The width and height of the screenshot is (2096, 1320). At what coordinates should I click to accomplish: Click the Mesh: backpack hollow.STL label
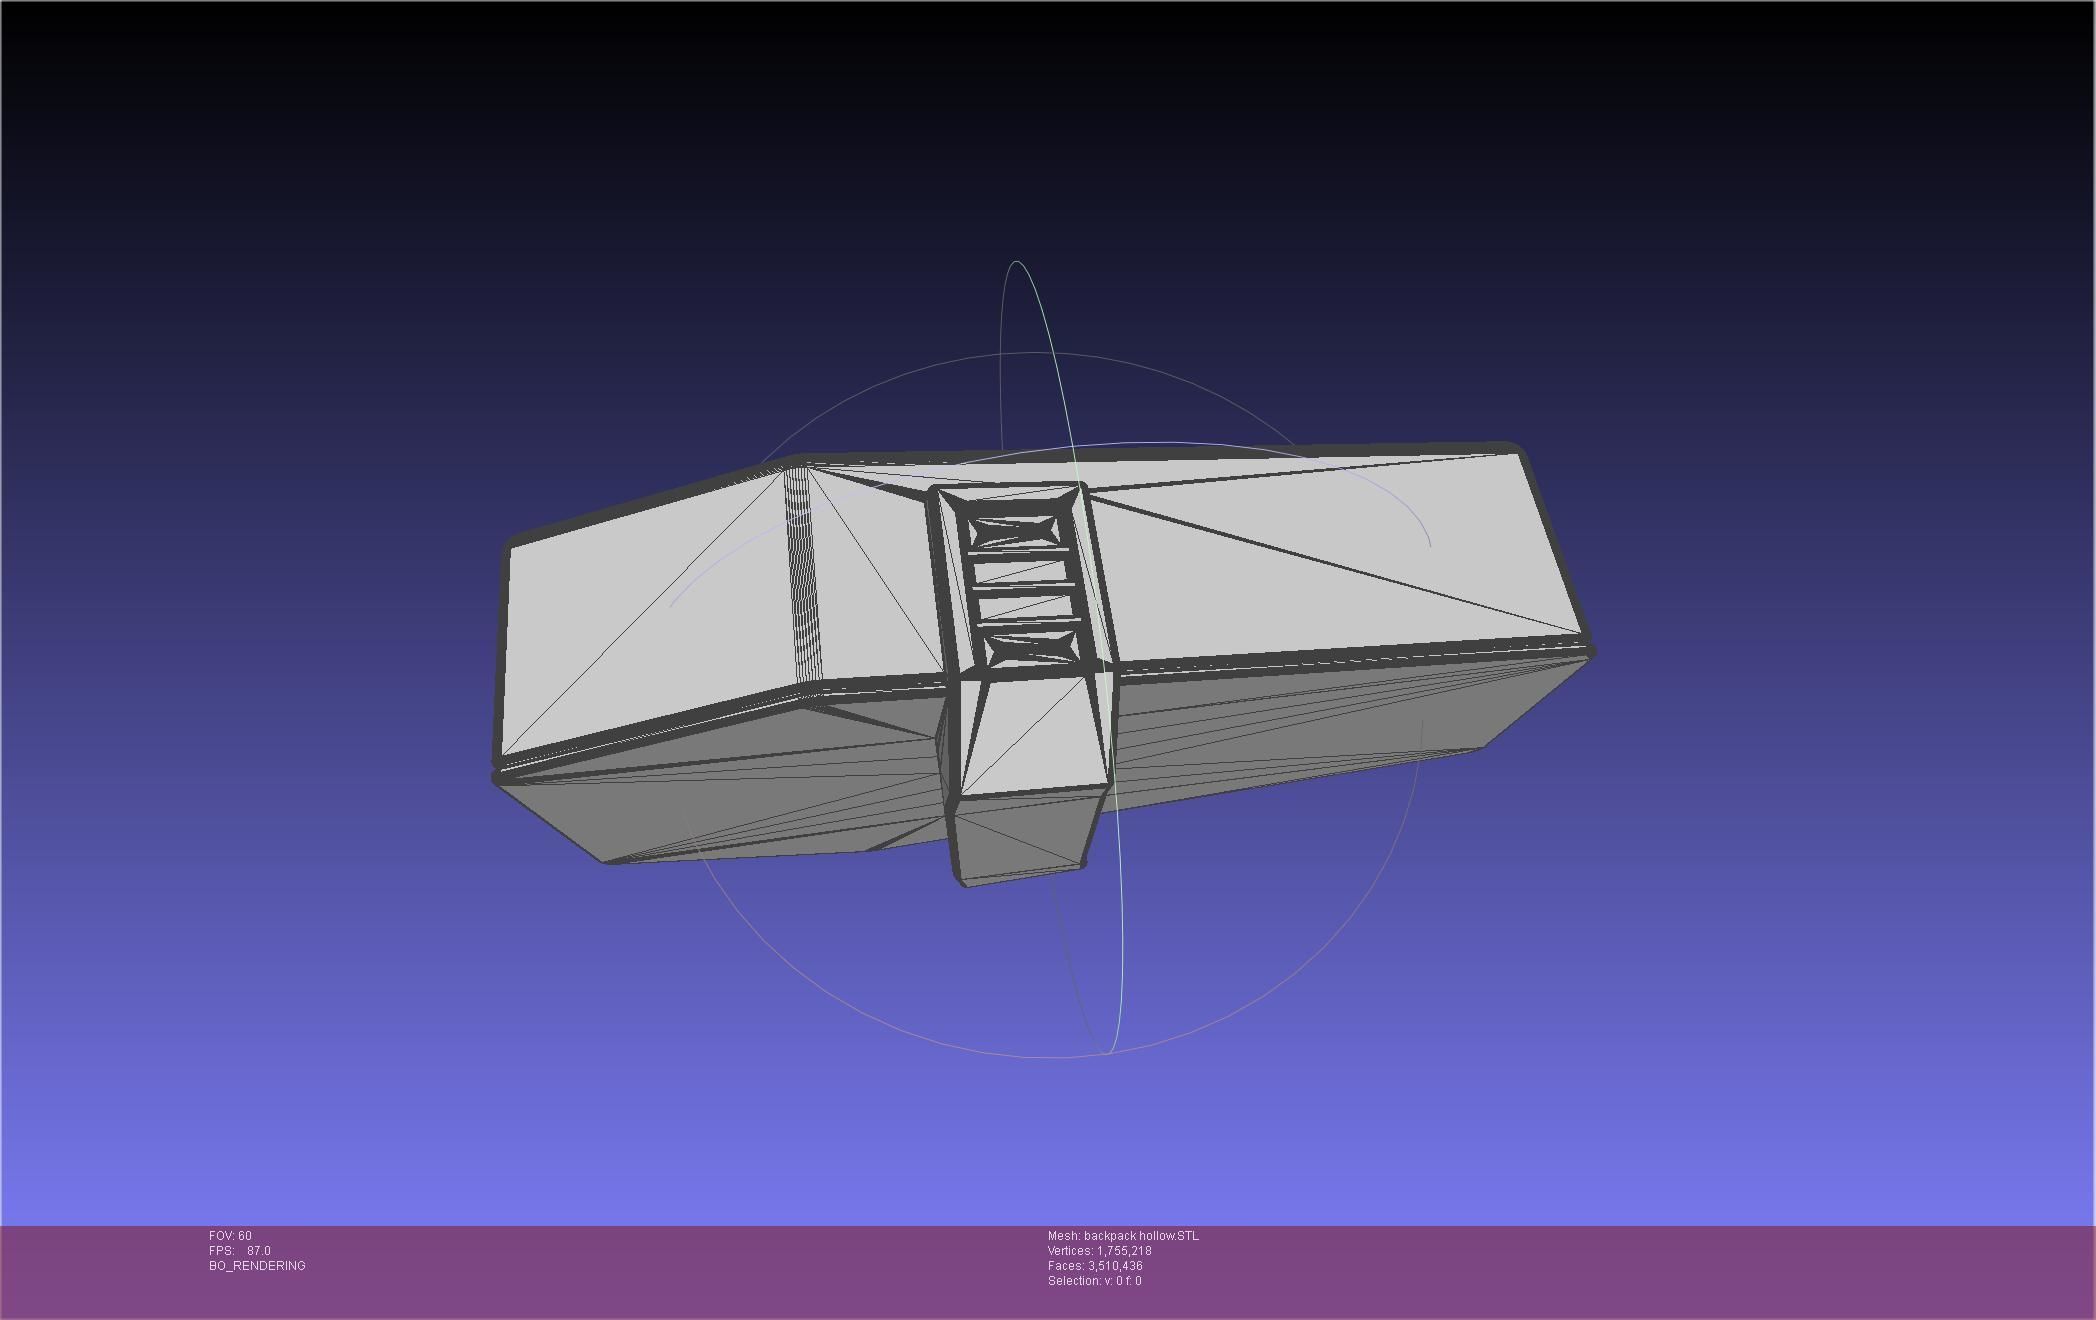1122,1236
